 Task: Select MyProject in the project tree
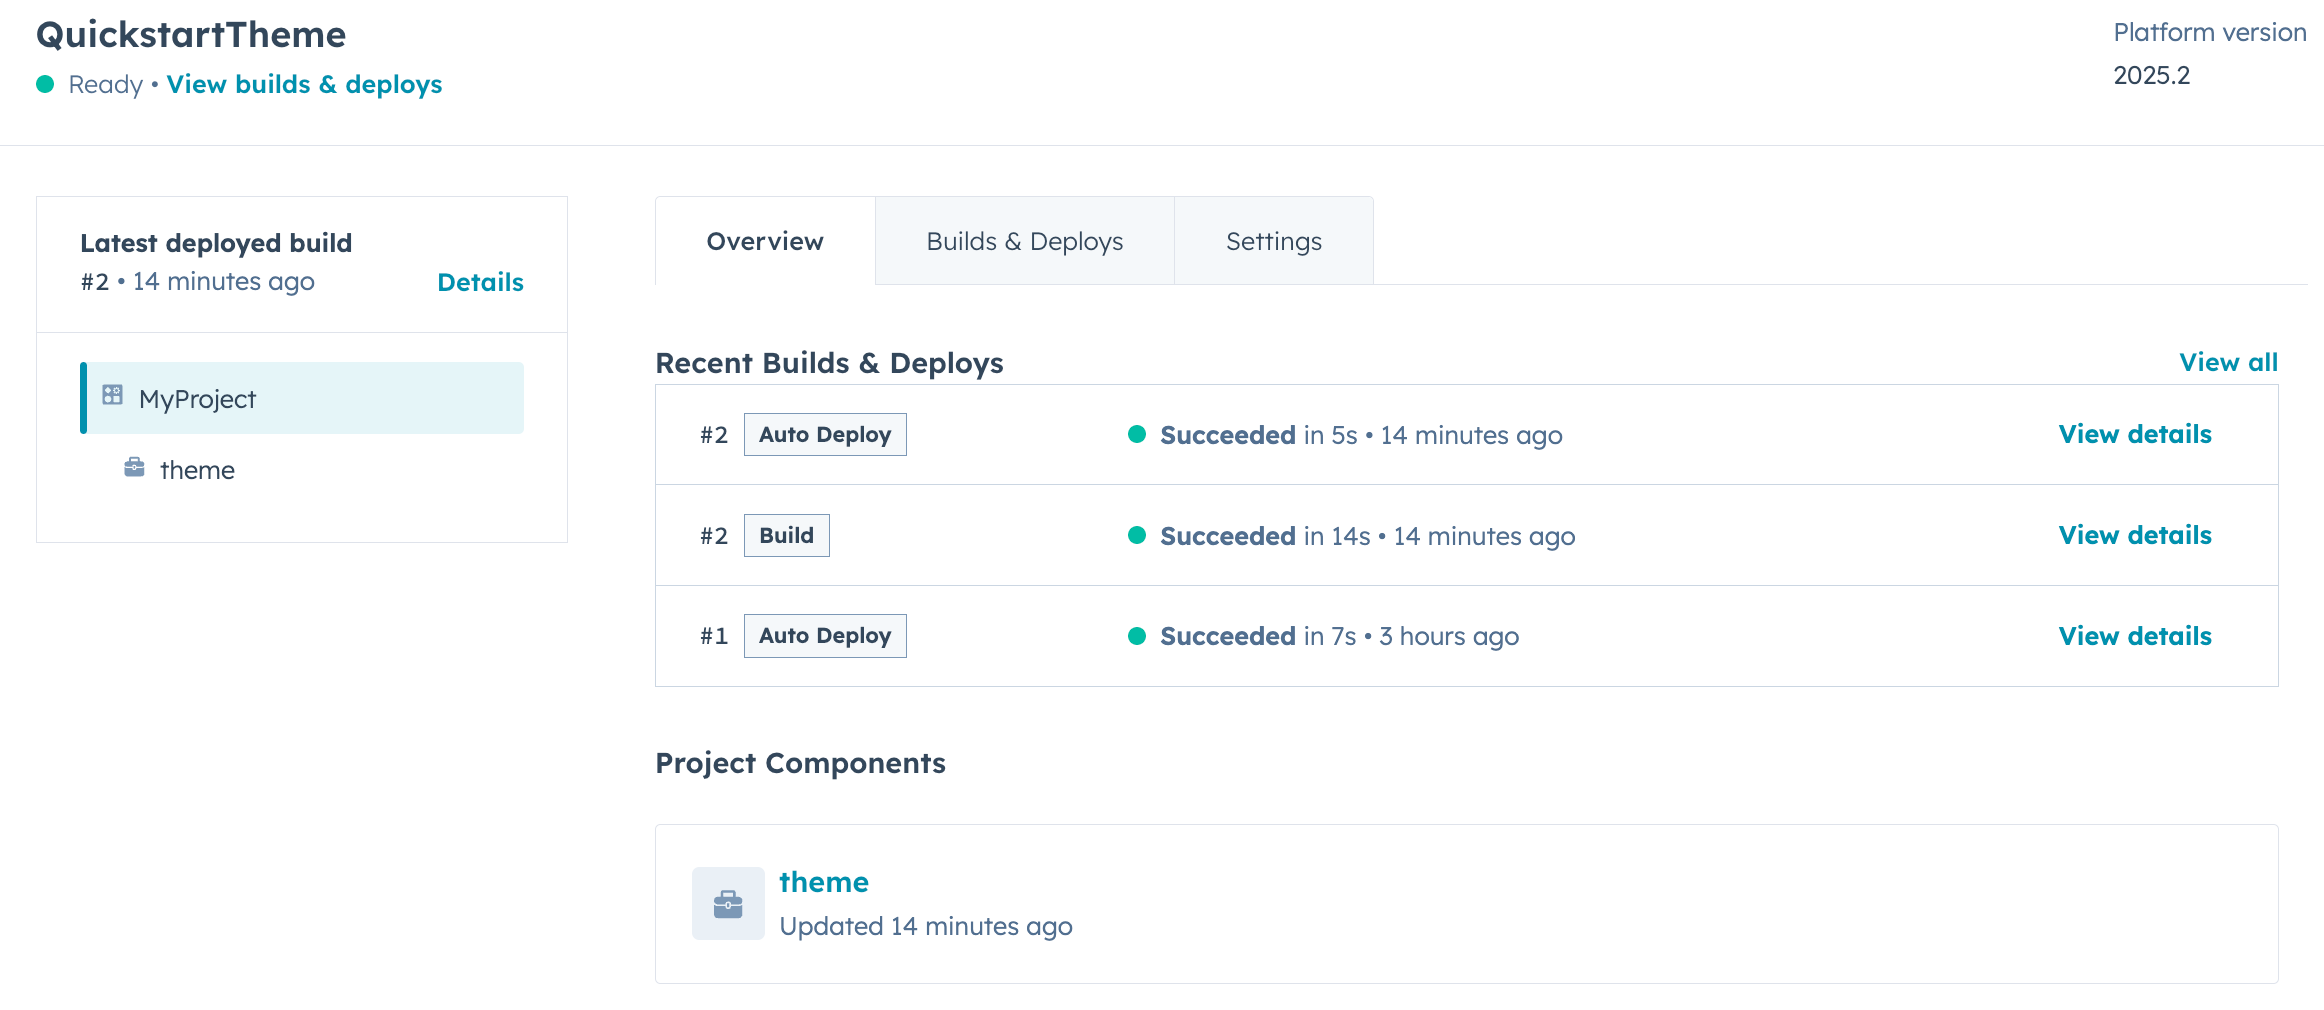point(198,399)
